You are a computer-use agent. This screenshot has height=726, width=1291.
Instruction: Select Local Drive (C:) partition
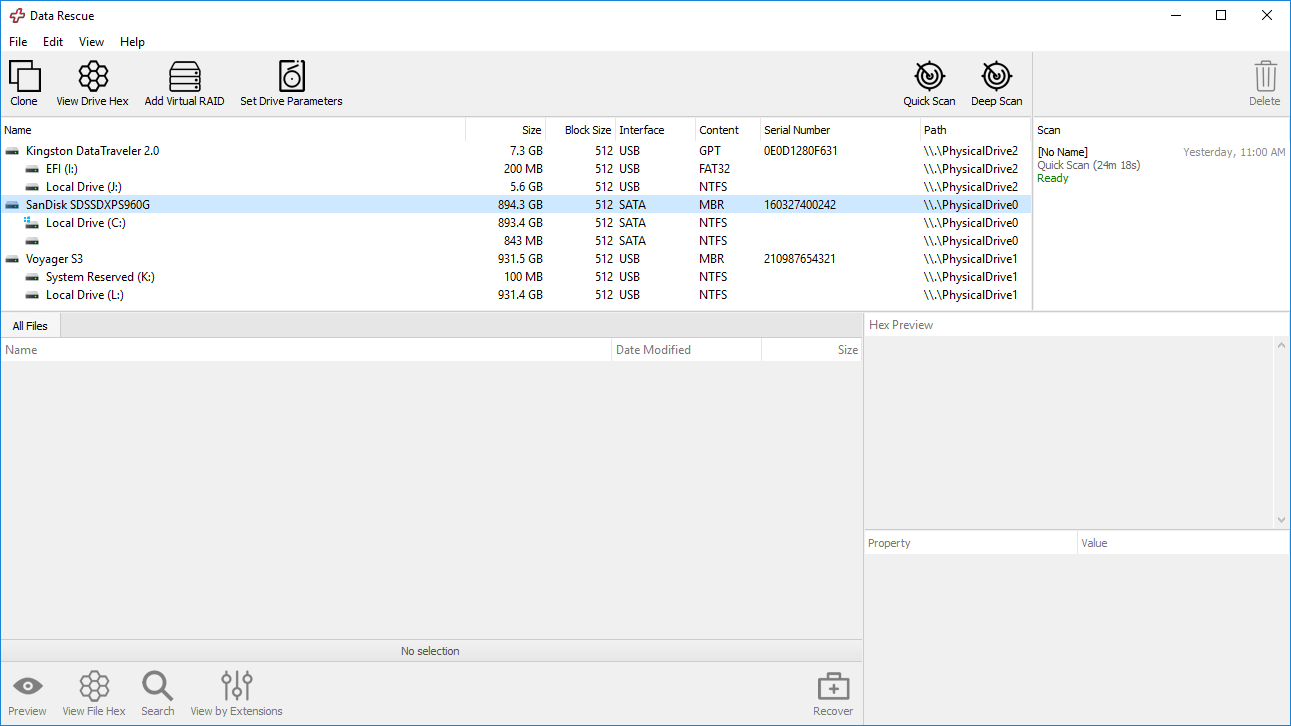point(515,223)
